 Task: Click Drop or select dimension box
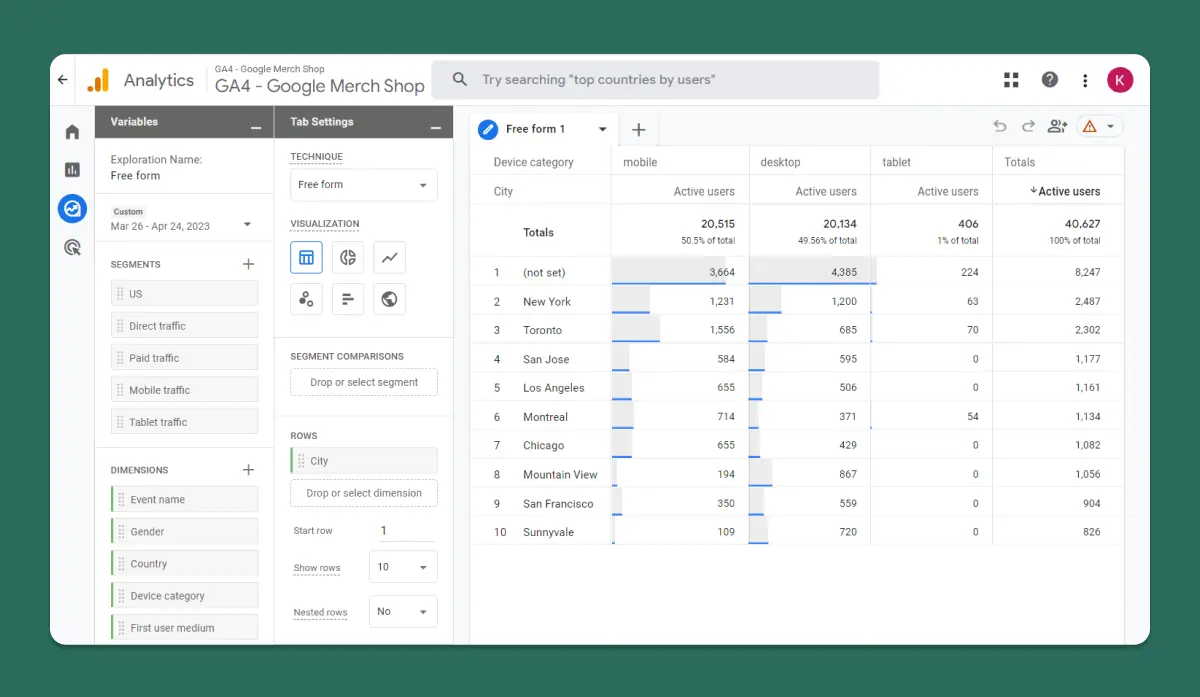[364, 493]
